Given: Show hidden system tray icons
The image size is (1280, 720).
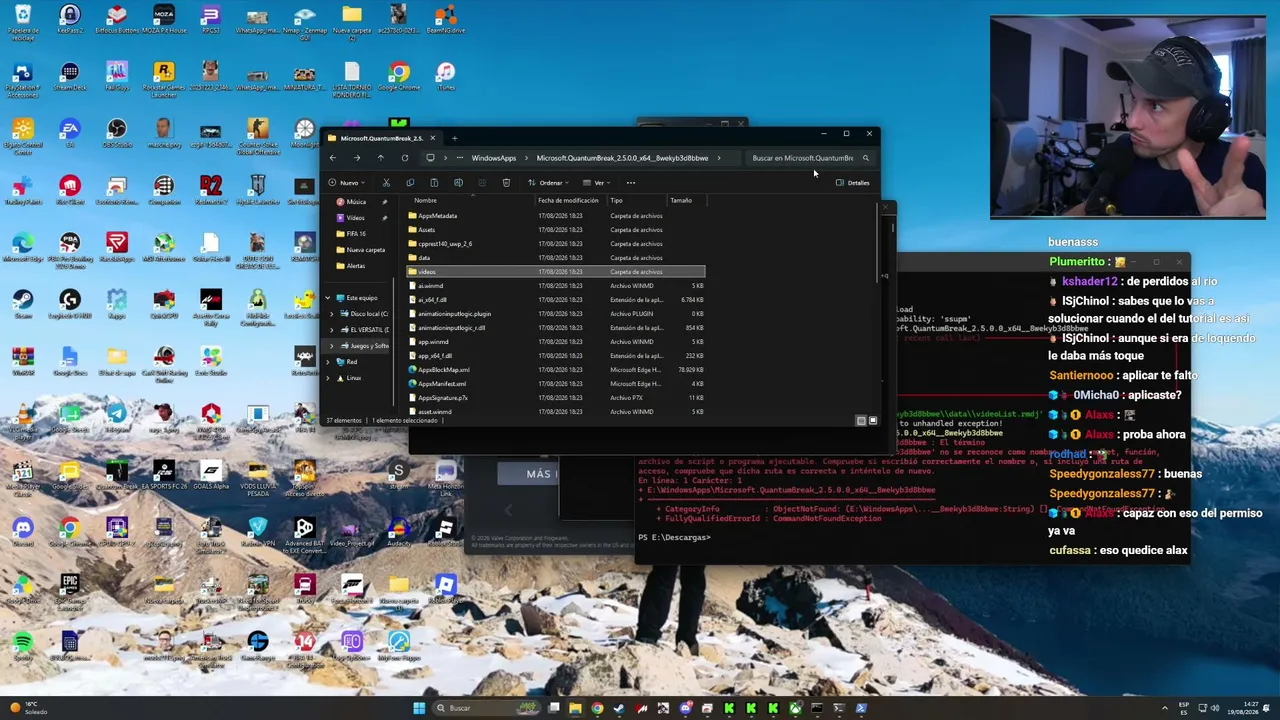Looking at the screenshot, I should (1164, 708).
